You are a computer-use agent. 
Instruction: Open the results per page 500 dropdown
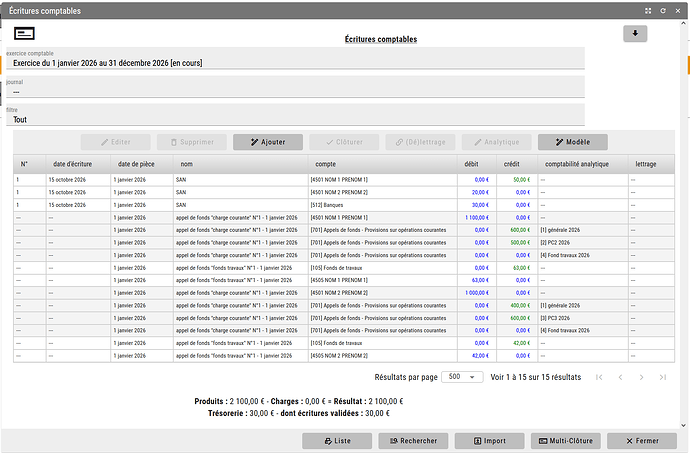click(462, 377)
